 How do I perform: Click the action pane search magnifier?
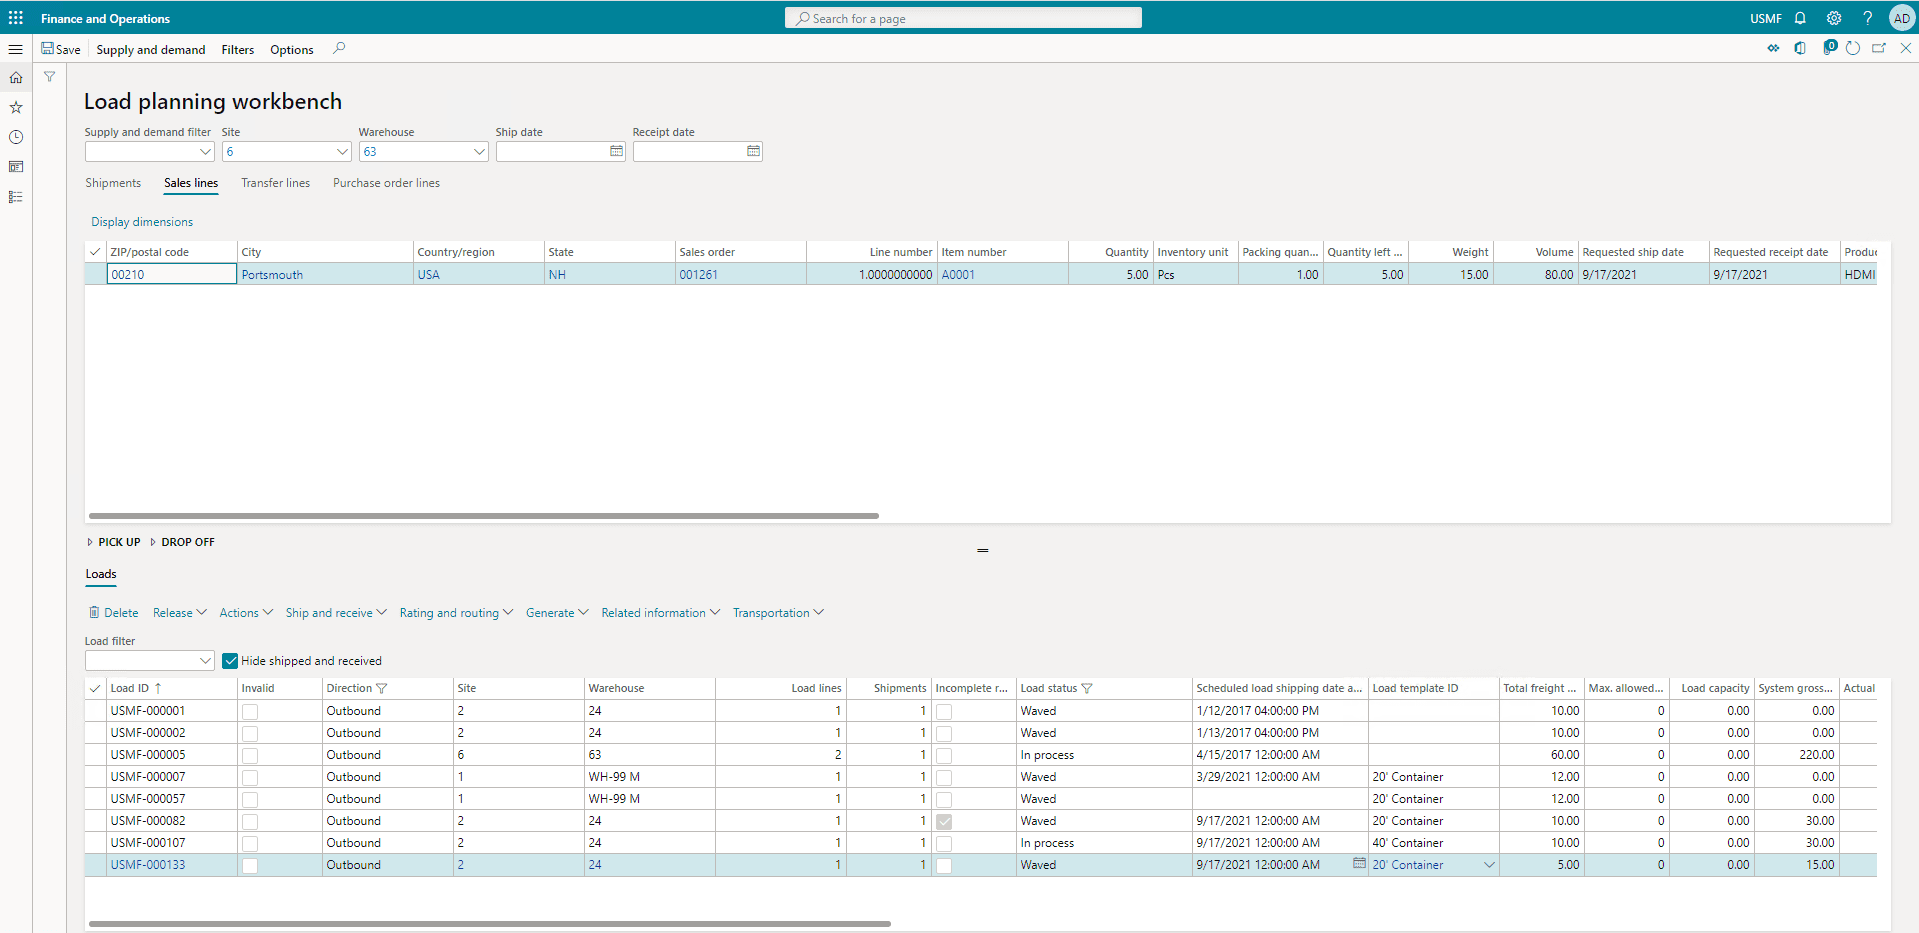(339, 48)
